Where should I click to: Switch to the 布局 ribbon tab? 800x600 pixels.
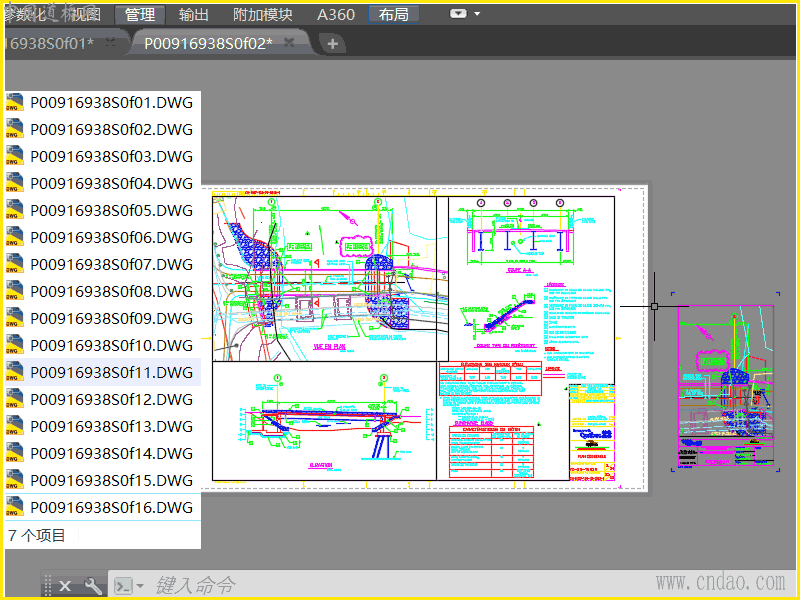click(x=393, y=14)
